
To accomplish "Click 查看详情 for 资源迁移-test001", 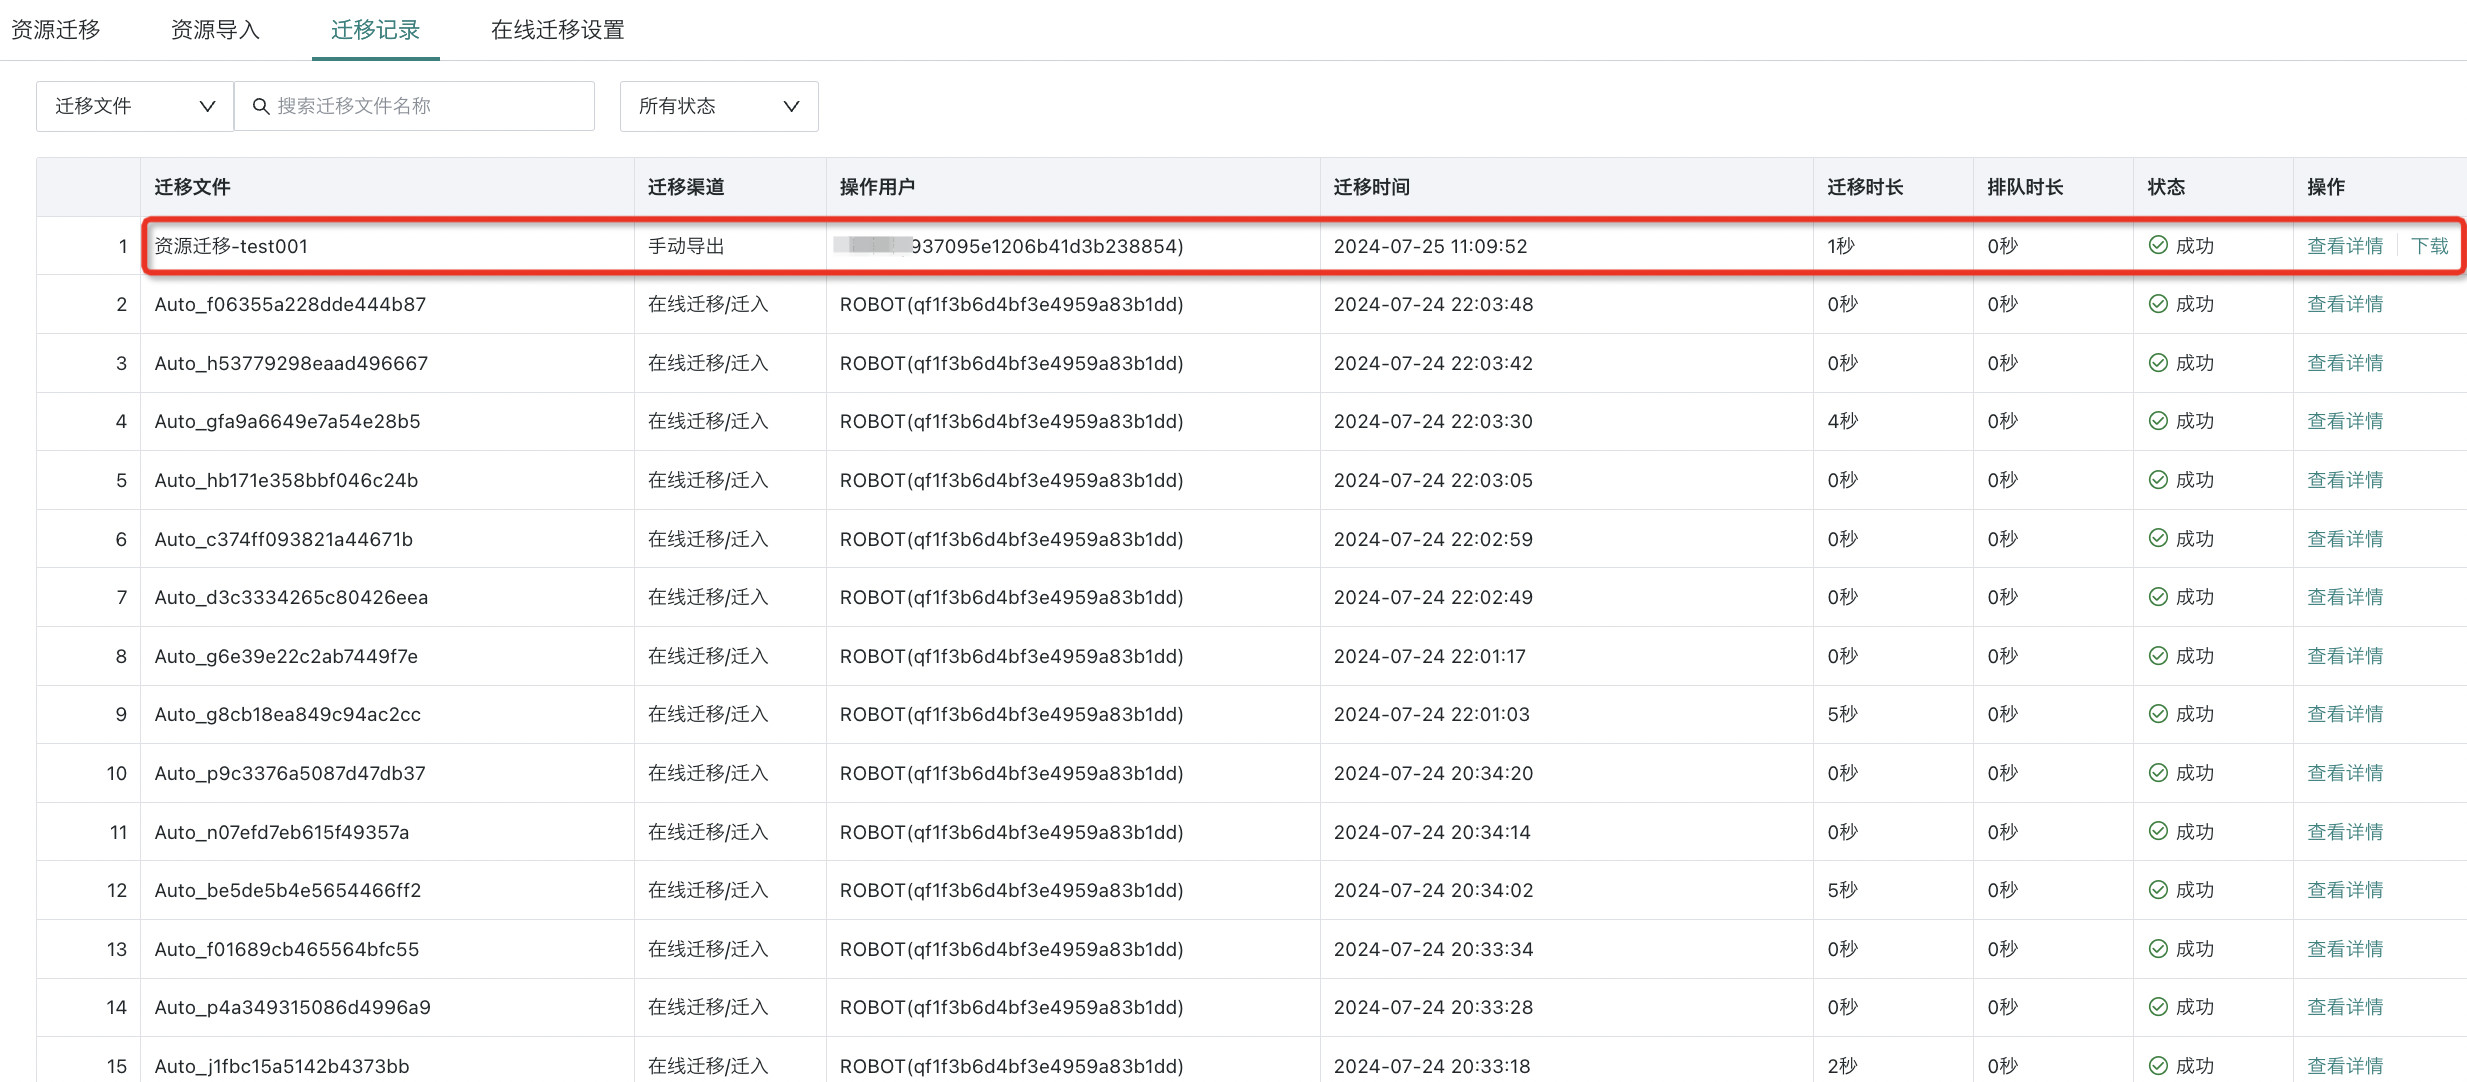I will pyautogui.click(x=2344, y=246).
